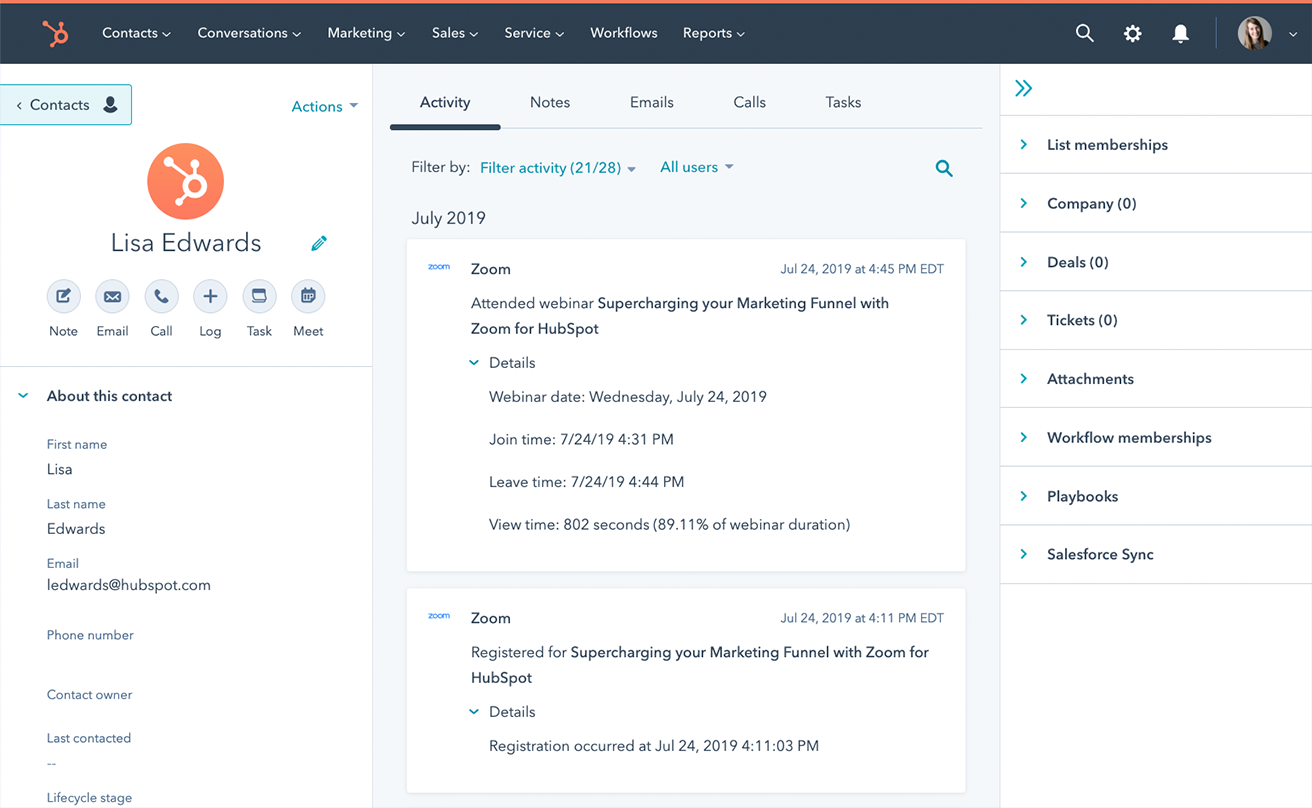Open the Actions dropdown

pyautogui.click(x=324, y=106)
